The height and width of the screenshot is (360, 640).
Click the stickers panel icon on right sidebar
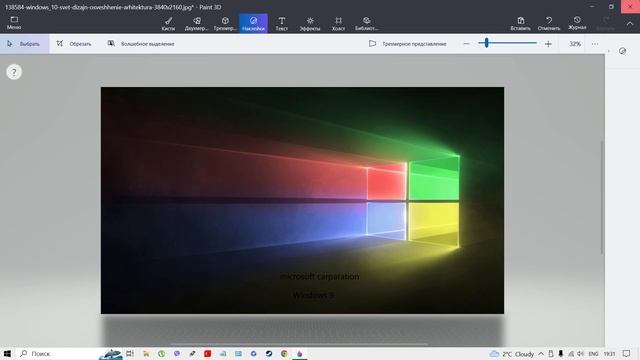click(622, 51)
